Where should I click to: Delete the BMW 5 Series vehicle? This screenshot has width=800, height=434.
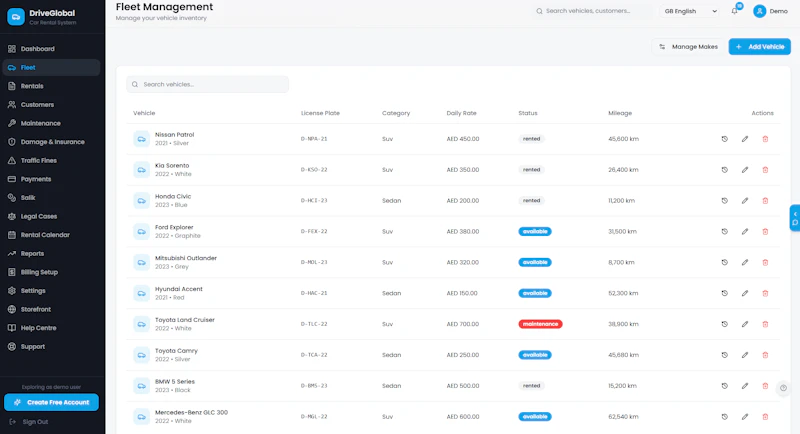click(765, 386)
